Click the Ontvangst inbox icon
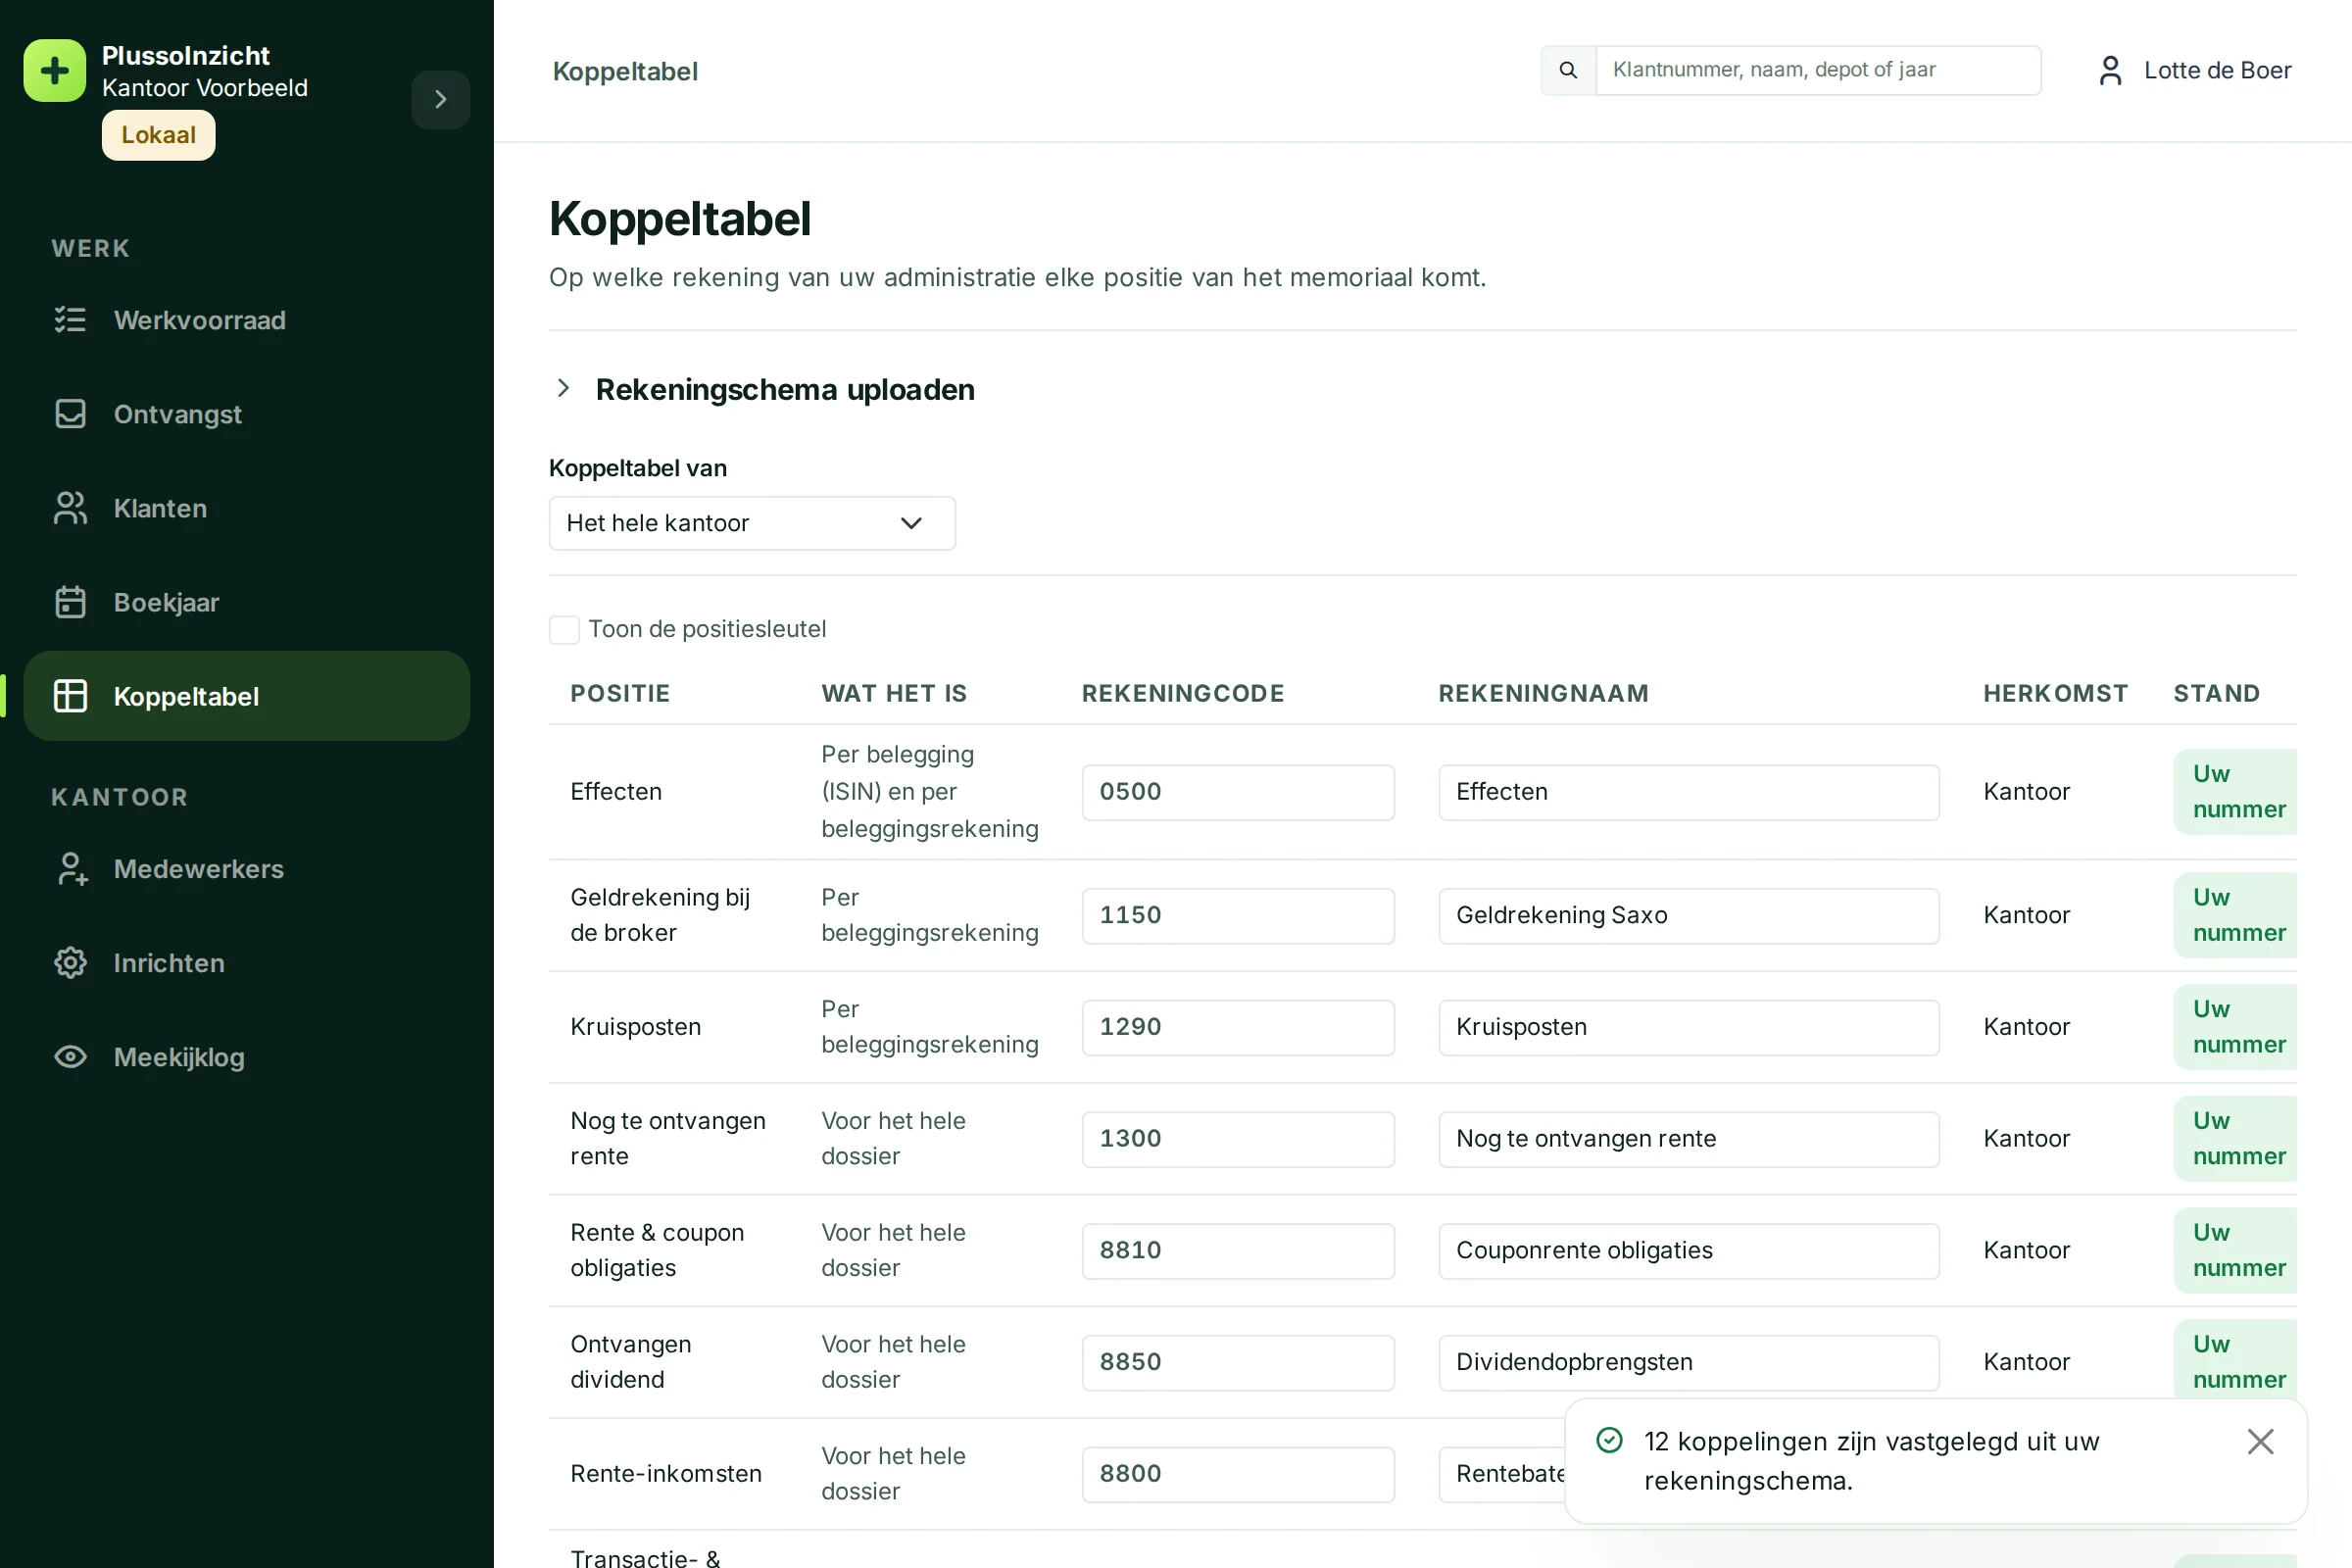 pyautogui.click(x=70, y=414)
